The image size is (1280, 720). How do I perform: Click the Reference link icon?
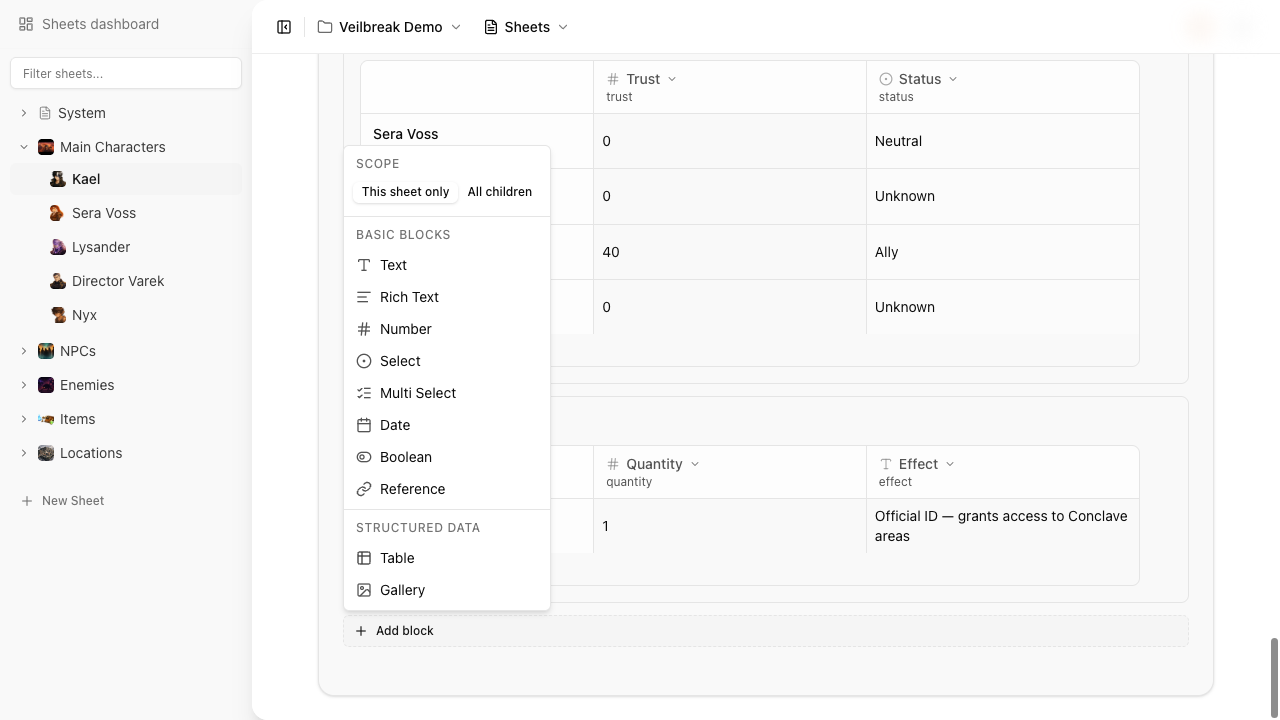[x=364, y=489]
